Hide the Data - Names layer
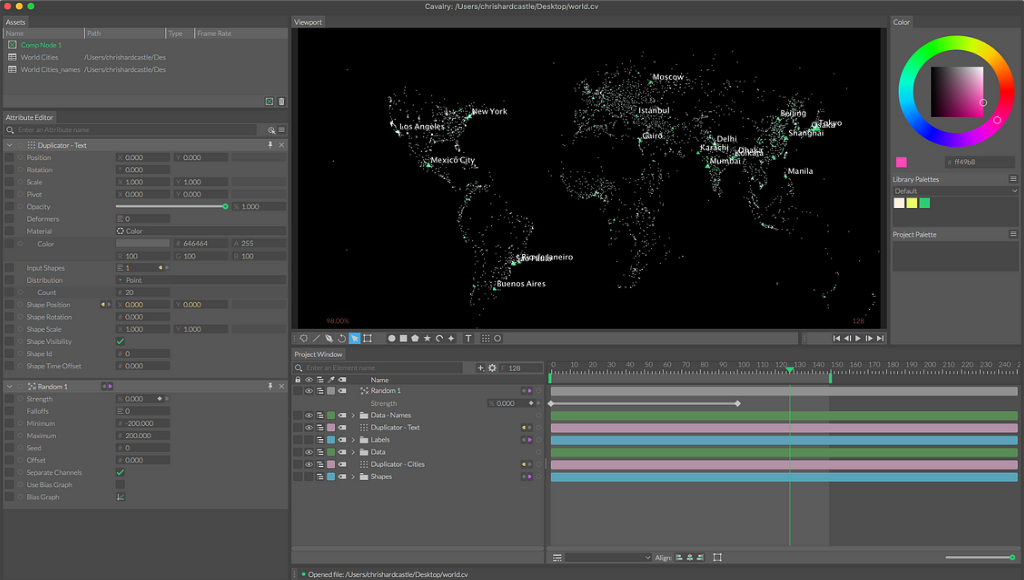1024x580 pixels. (x=309, y=415)
